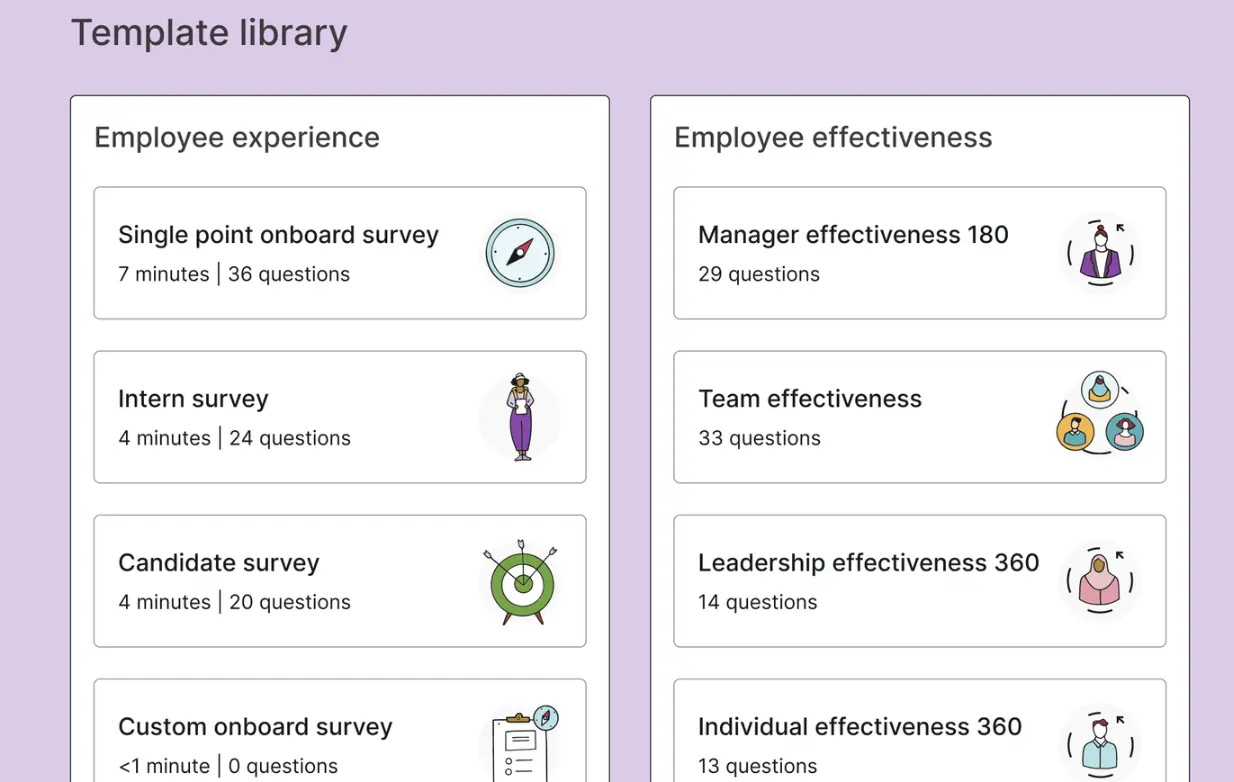Screen dimensions: 1234x782
Task: Click the person icon on Individual effectiveness 360
Action: pyautogui.click(x=1099, y=740)
